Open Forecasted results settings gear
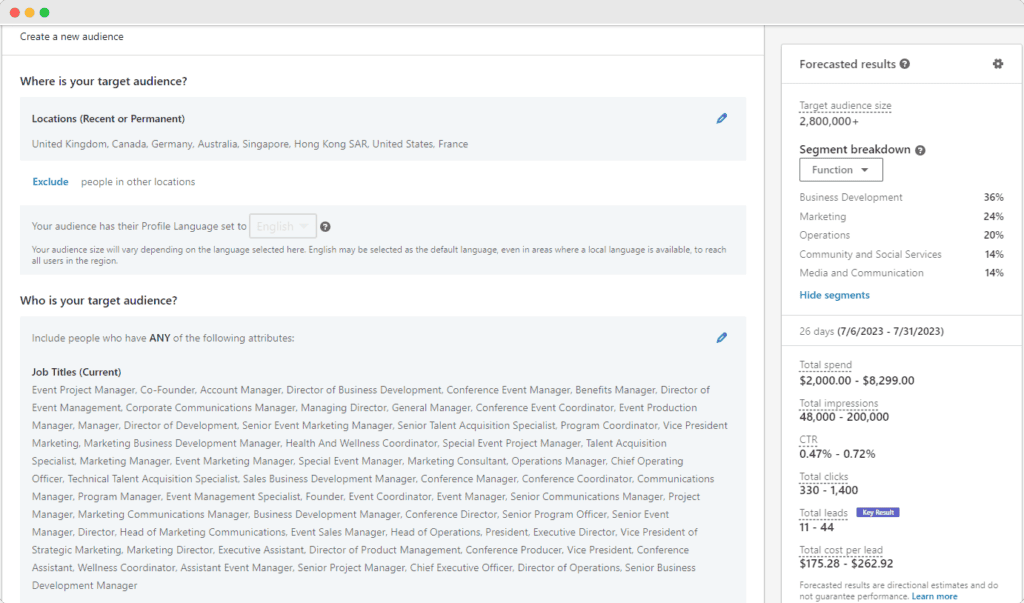The height and width of the screenshot is (603, 1024). click(997, 64)
